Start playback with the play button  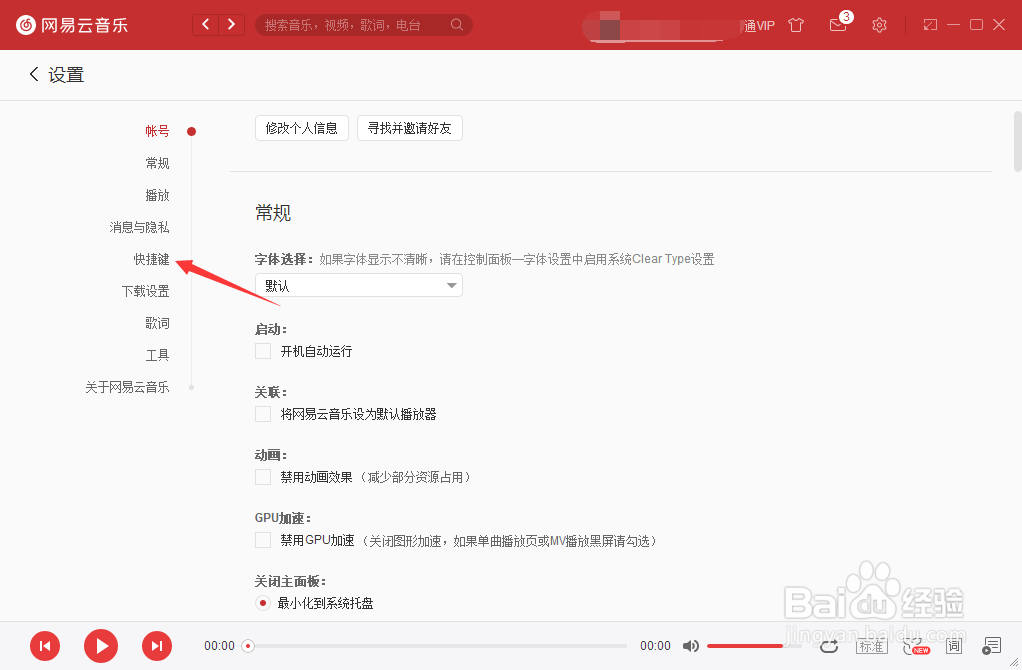(x=101, y=646)
